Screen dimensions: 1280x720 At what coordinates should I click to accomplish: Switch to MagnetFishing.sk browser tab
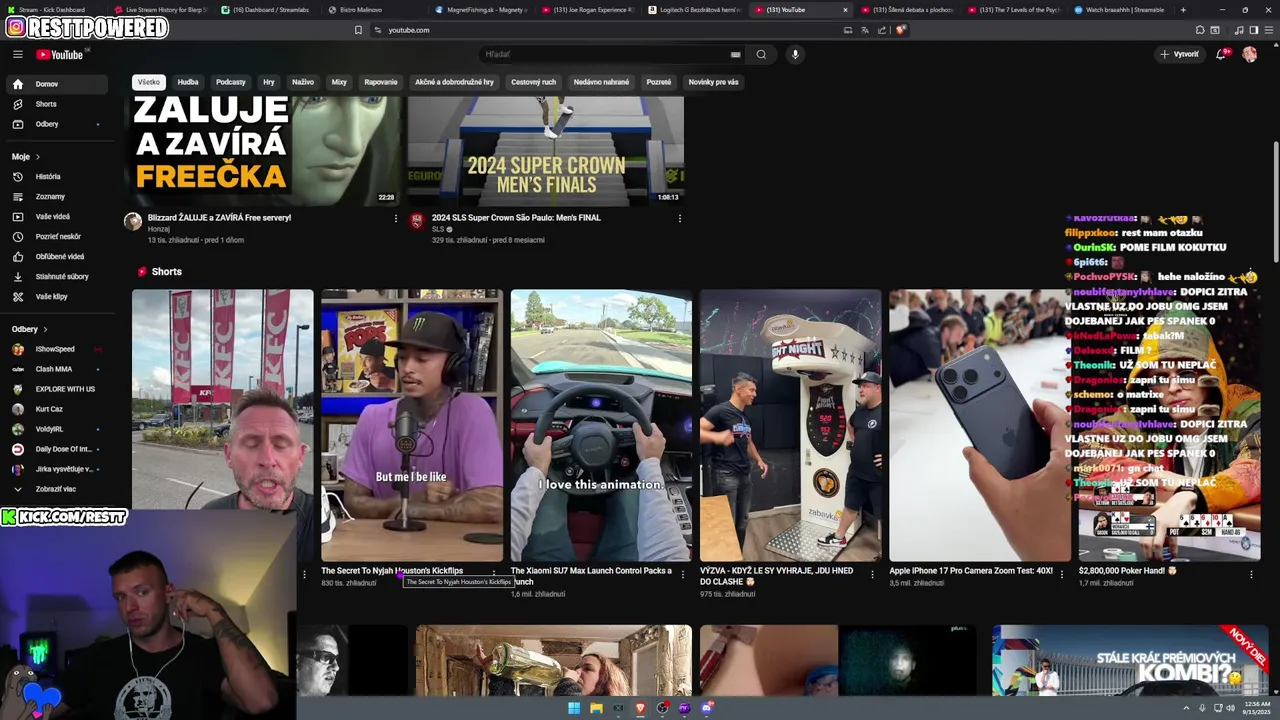tap(480, 9)
